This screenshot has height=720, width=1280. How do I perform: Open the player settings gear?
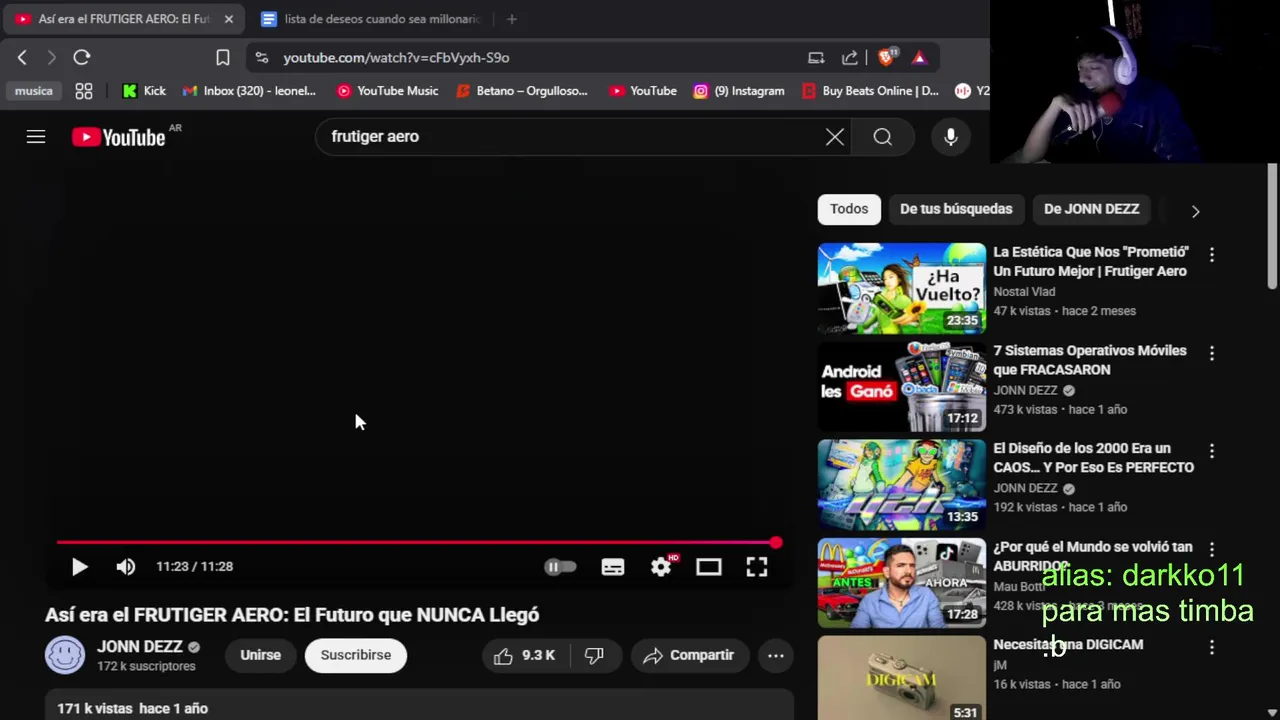click(661, 567)
